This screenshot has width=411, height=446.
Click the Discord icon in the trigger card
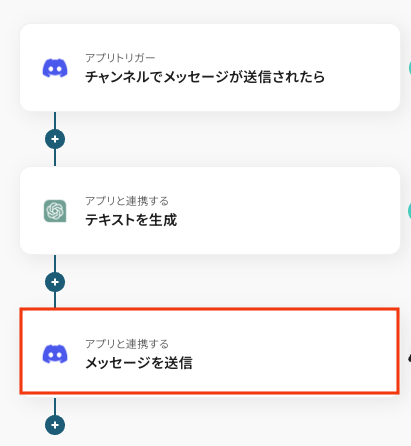click(x=55, y=68)
